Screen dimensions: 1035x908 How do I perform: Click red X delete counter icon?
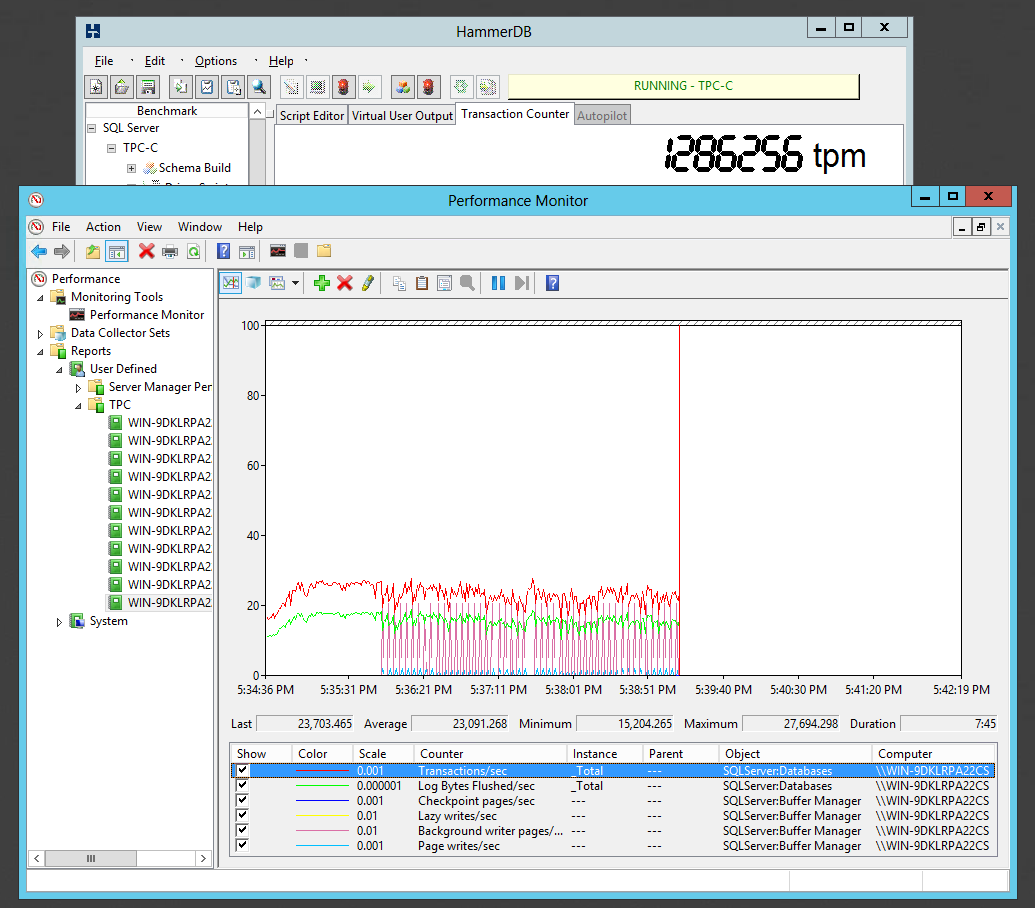(345, 283)
